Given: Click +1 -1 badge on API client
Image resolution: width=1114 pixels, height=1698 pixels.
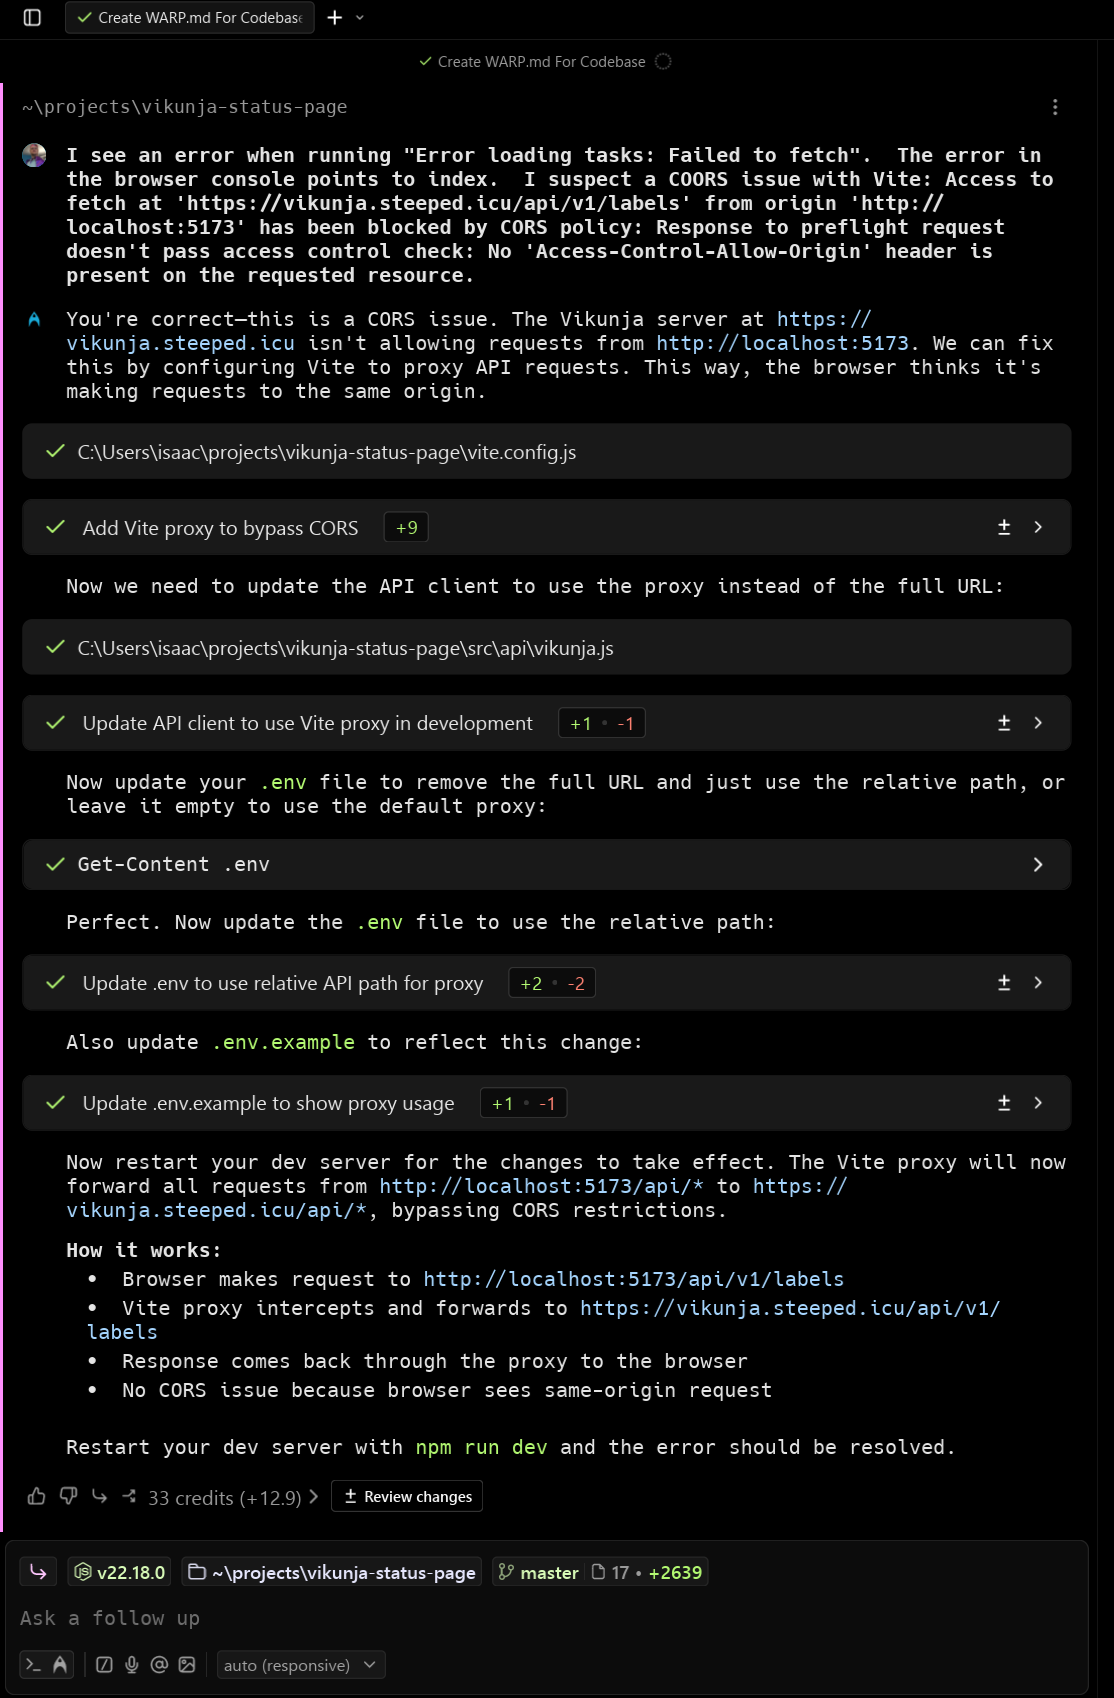Looking at the screenshot, I should 601,723.
